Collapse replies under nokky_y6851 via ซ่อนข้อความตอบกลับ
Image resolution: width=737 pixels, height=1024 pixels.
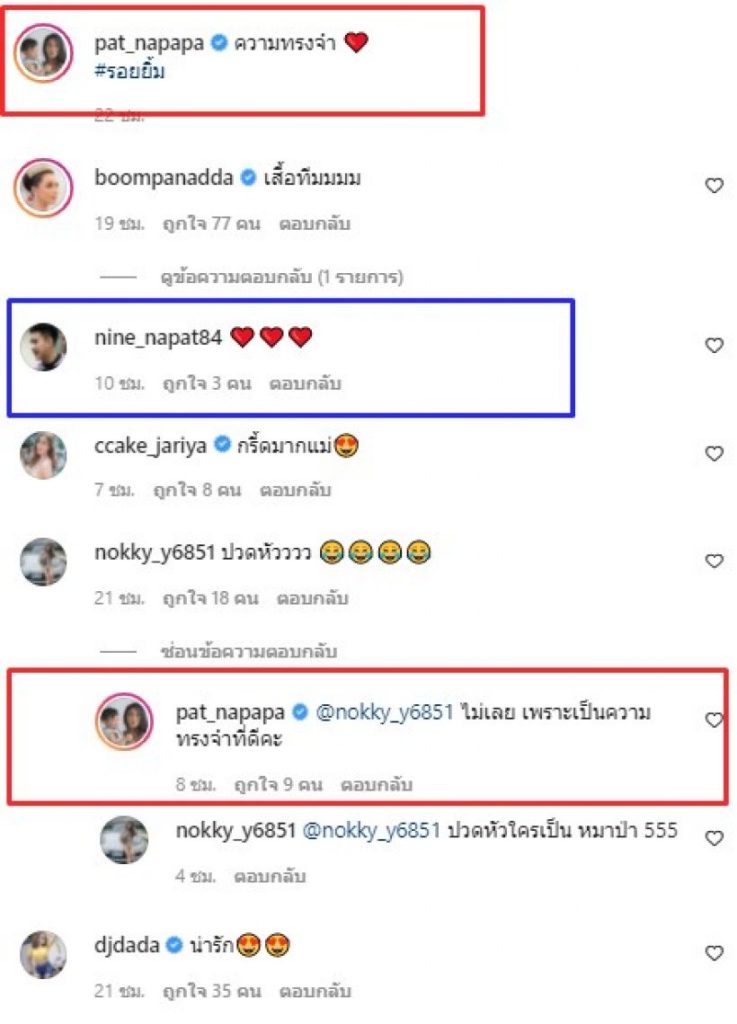[x=249, y=651]
